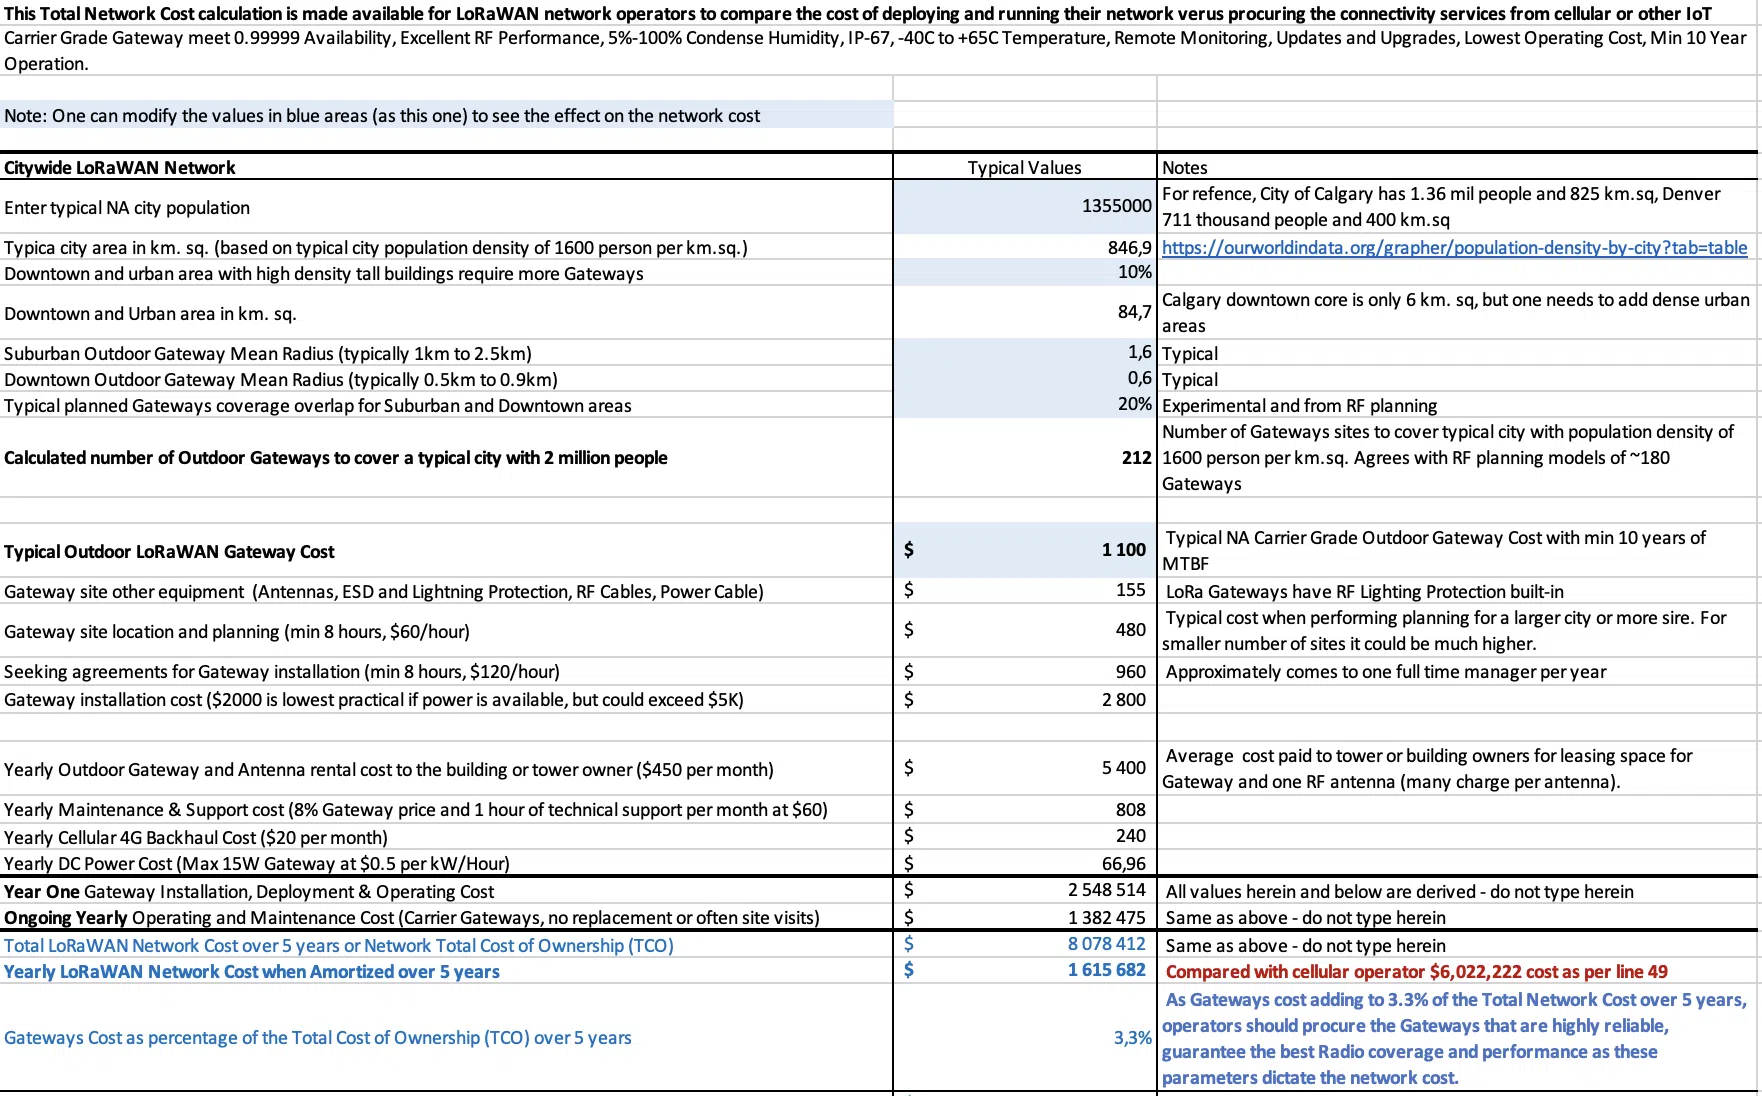Click the gateways cost percentage 3,3% cell
Viewport: 1762px width, 1096px height.
[x=1132, y=1038]
